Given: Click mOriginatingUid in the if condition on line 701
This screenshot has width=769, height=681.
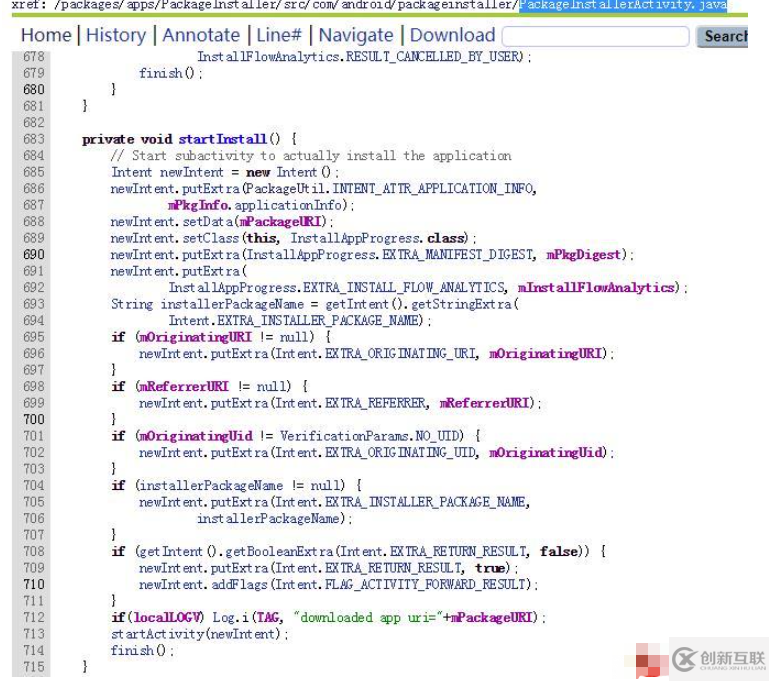Looking at the screenshot, I should (x=196, y=436).
